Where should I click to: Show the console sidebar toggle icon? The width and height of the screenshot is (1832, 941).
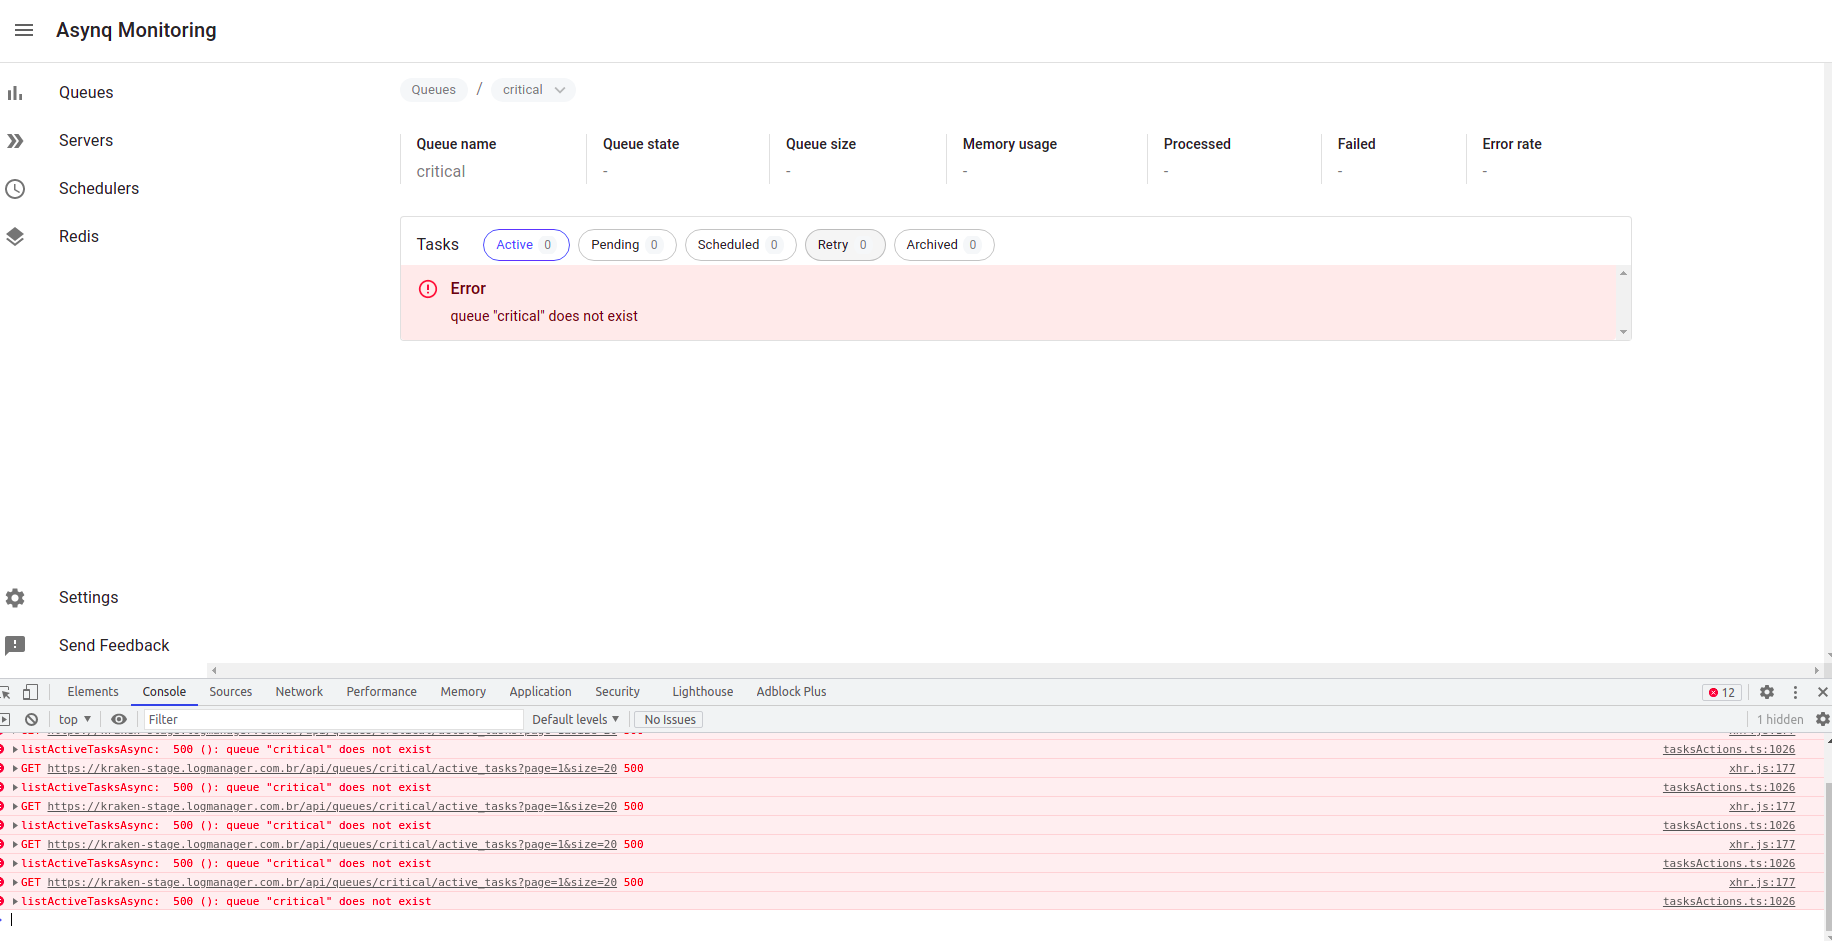(x=5, y=719)
